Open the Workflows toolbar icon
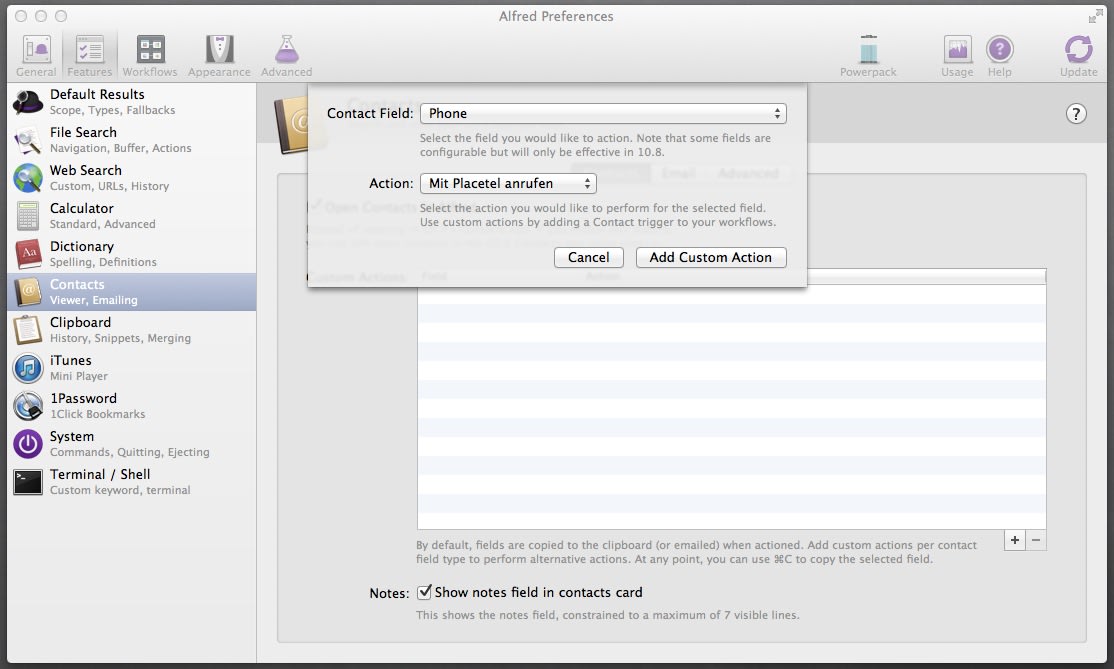The image size is (1114, 669). point(150,50)
